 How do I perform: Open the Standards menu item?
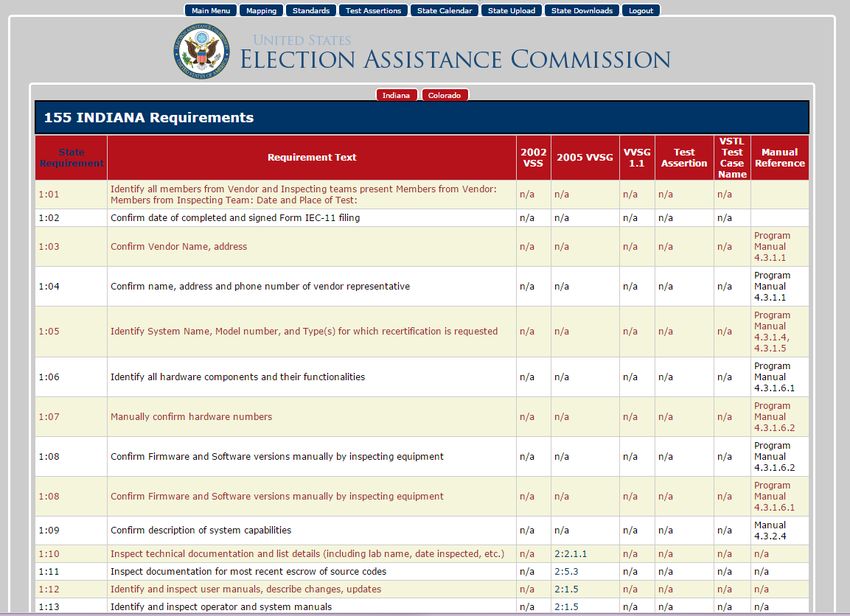pyautogui.click(x=311, y=10)
